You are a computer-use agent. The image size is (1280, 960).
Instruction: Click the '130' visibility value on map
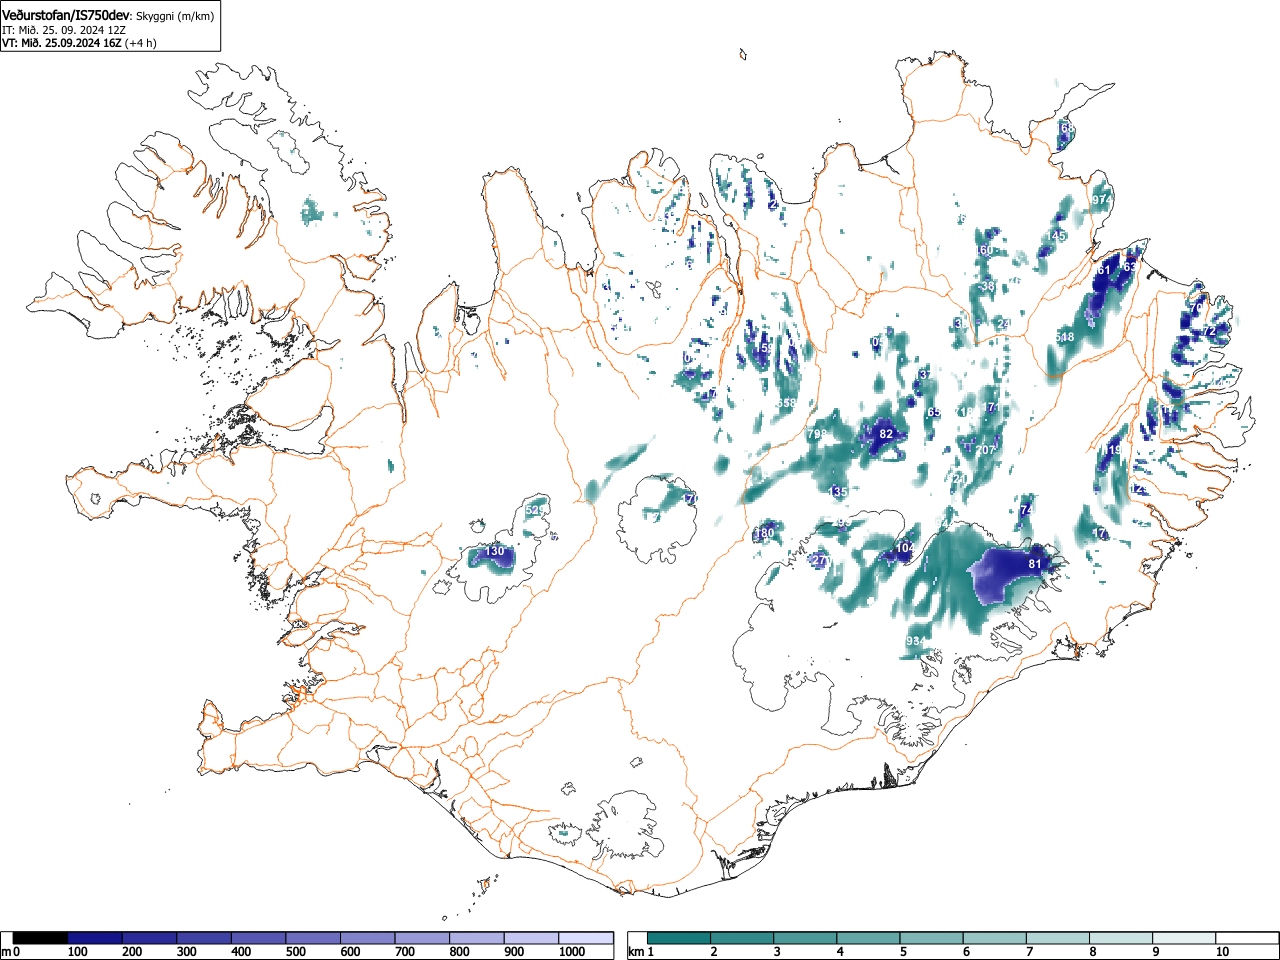(x=495, y=551)
